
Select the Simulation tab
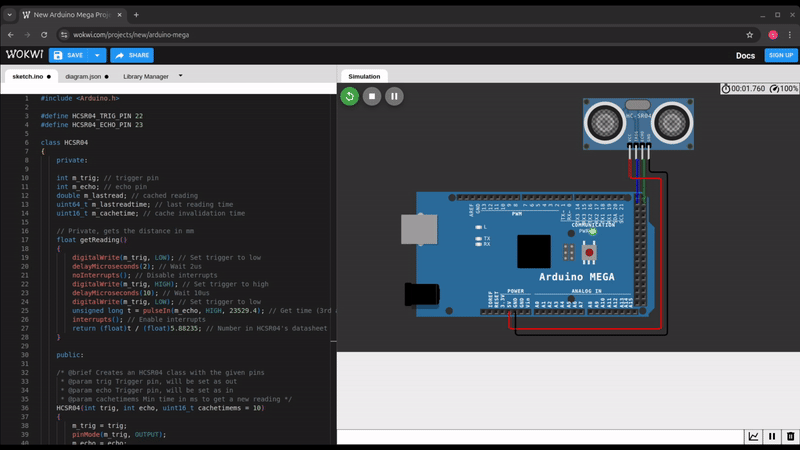tap(364, 77)
